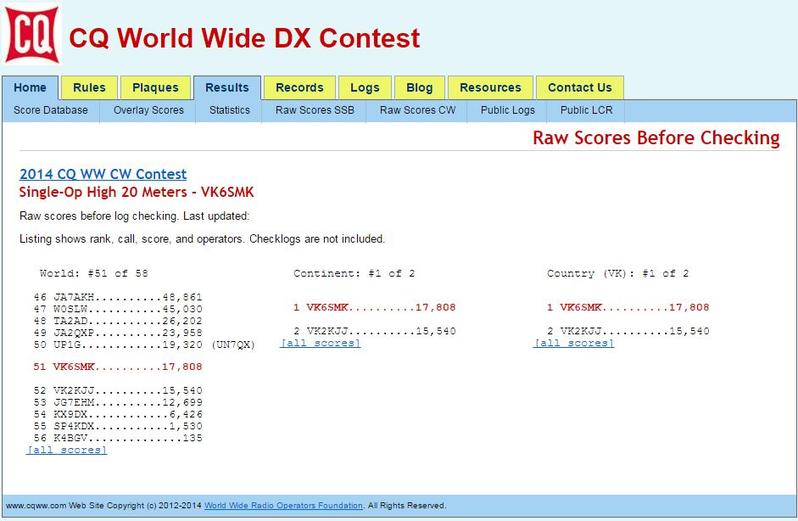Viewport: 798px width, 521px height.
Task: Select the Continent: #1 of 2 label
Action: [x=354, y=274]
